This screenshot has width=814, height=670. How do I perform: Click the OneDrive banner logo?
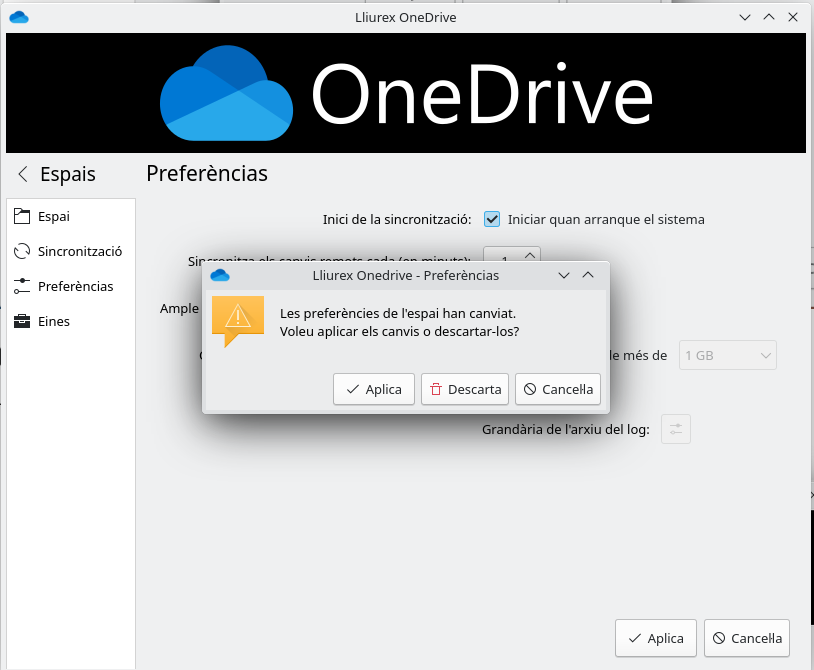(406, 97)
